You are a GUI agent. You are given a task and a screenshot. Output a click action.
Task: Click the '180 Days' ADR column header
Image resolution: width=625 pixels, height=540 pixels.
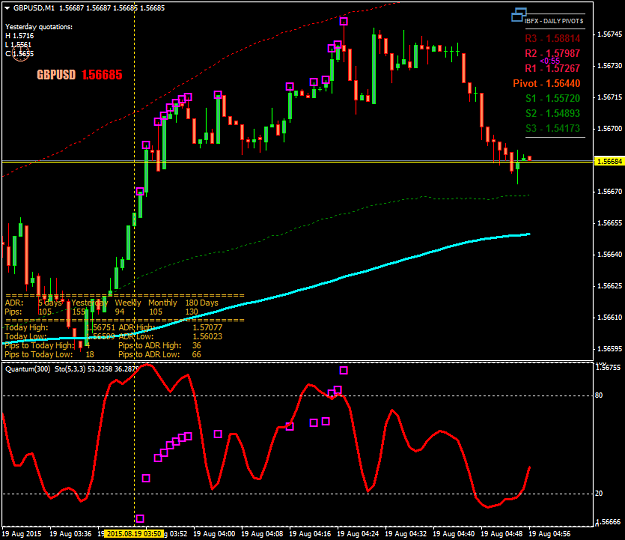coord(202,303)
